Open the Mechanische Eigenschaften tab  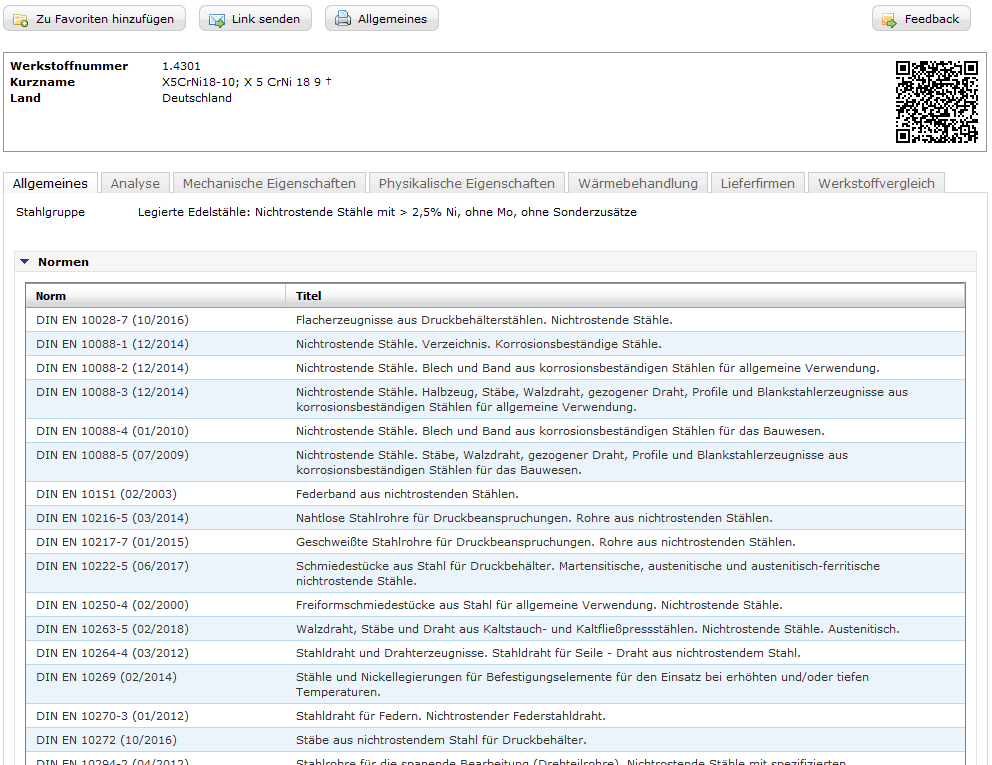click(x=269, y=183)
